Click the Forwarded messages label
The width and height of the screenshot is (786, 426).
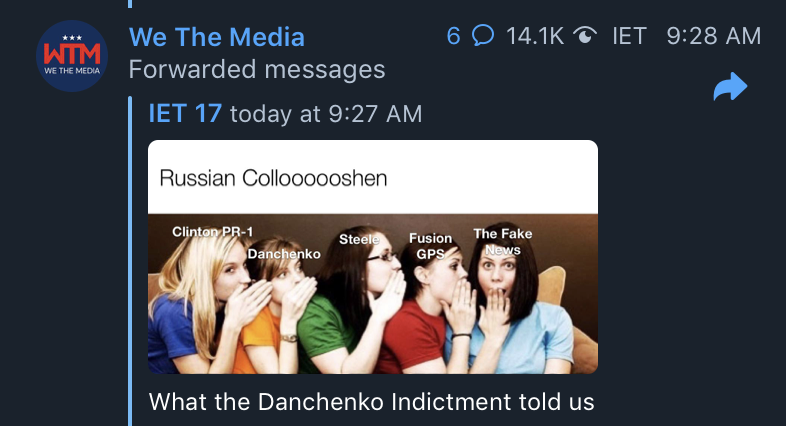click(257, 69)
